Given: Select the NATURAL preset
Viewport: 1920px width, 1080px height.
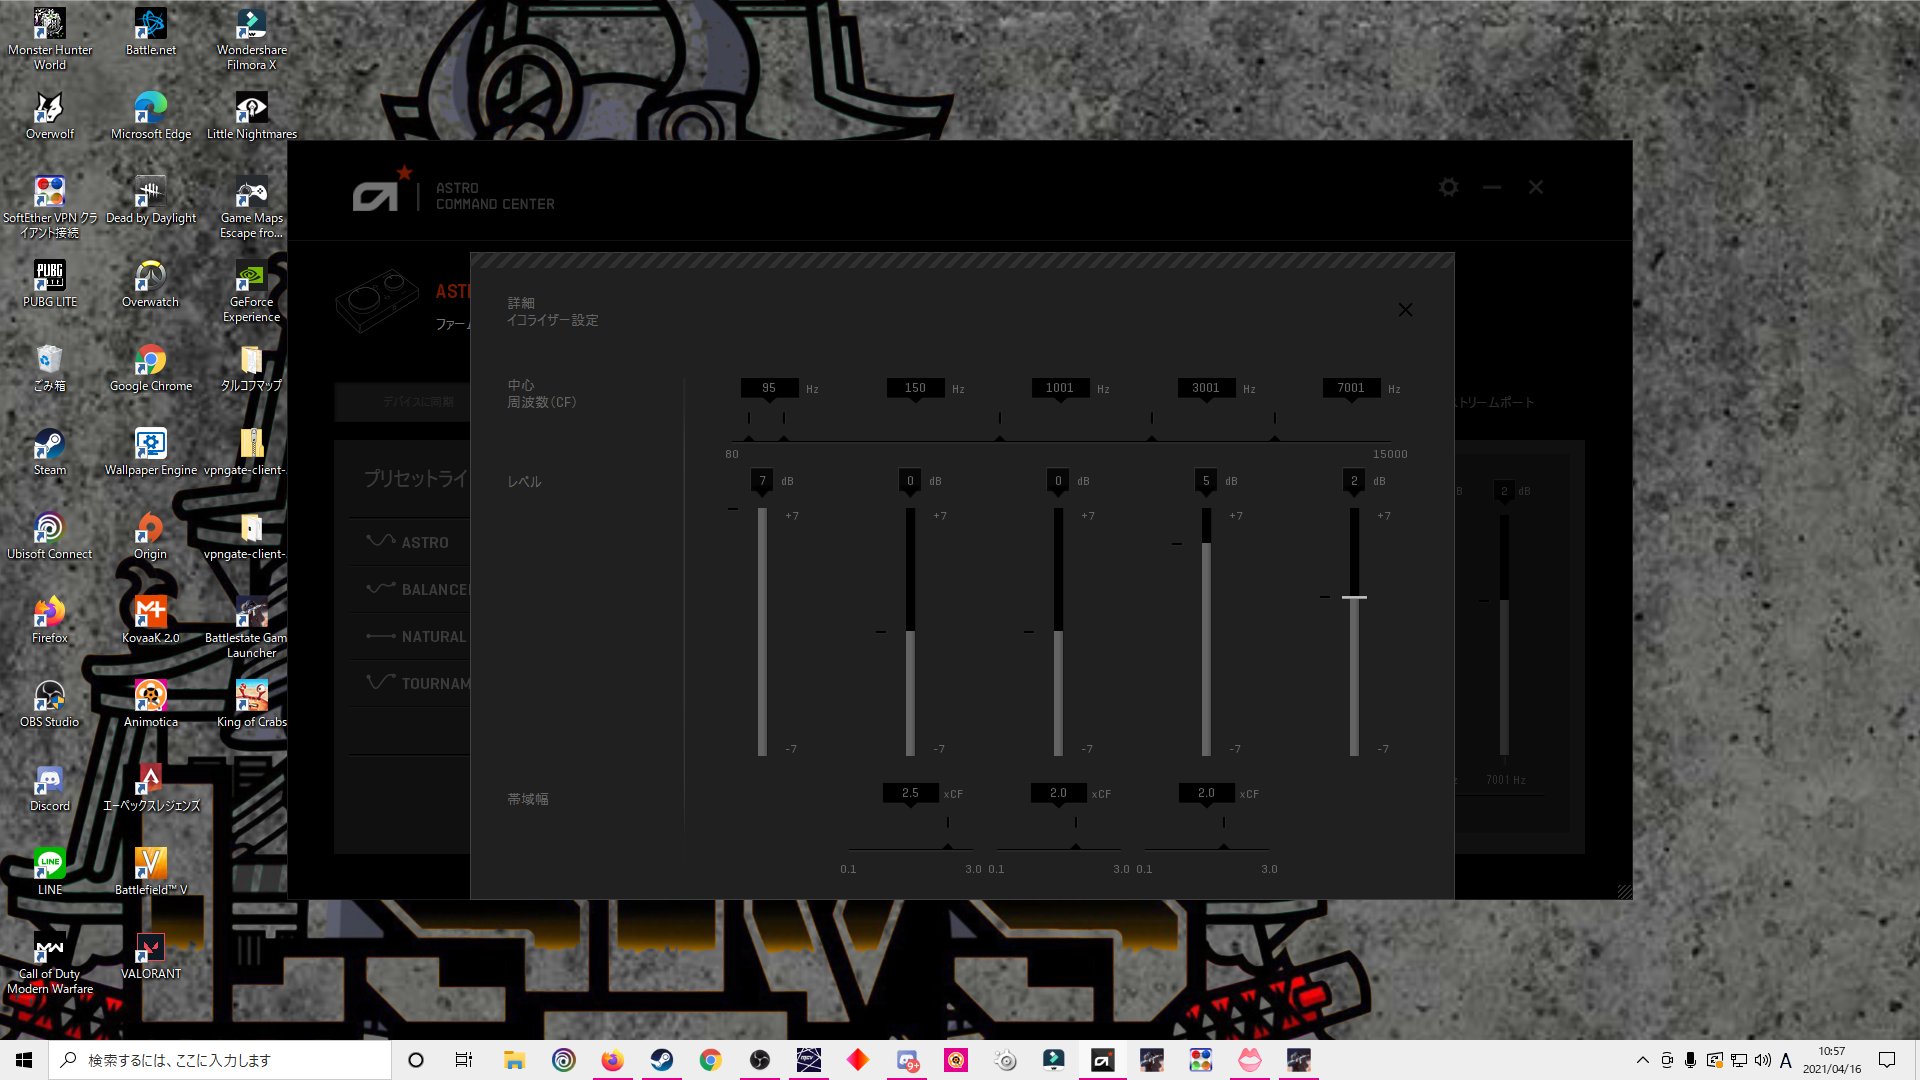Looking at the screenshot, I should (x=432, y=636).
